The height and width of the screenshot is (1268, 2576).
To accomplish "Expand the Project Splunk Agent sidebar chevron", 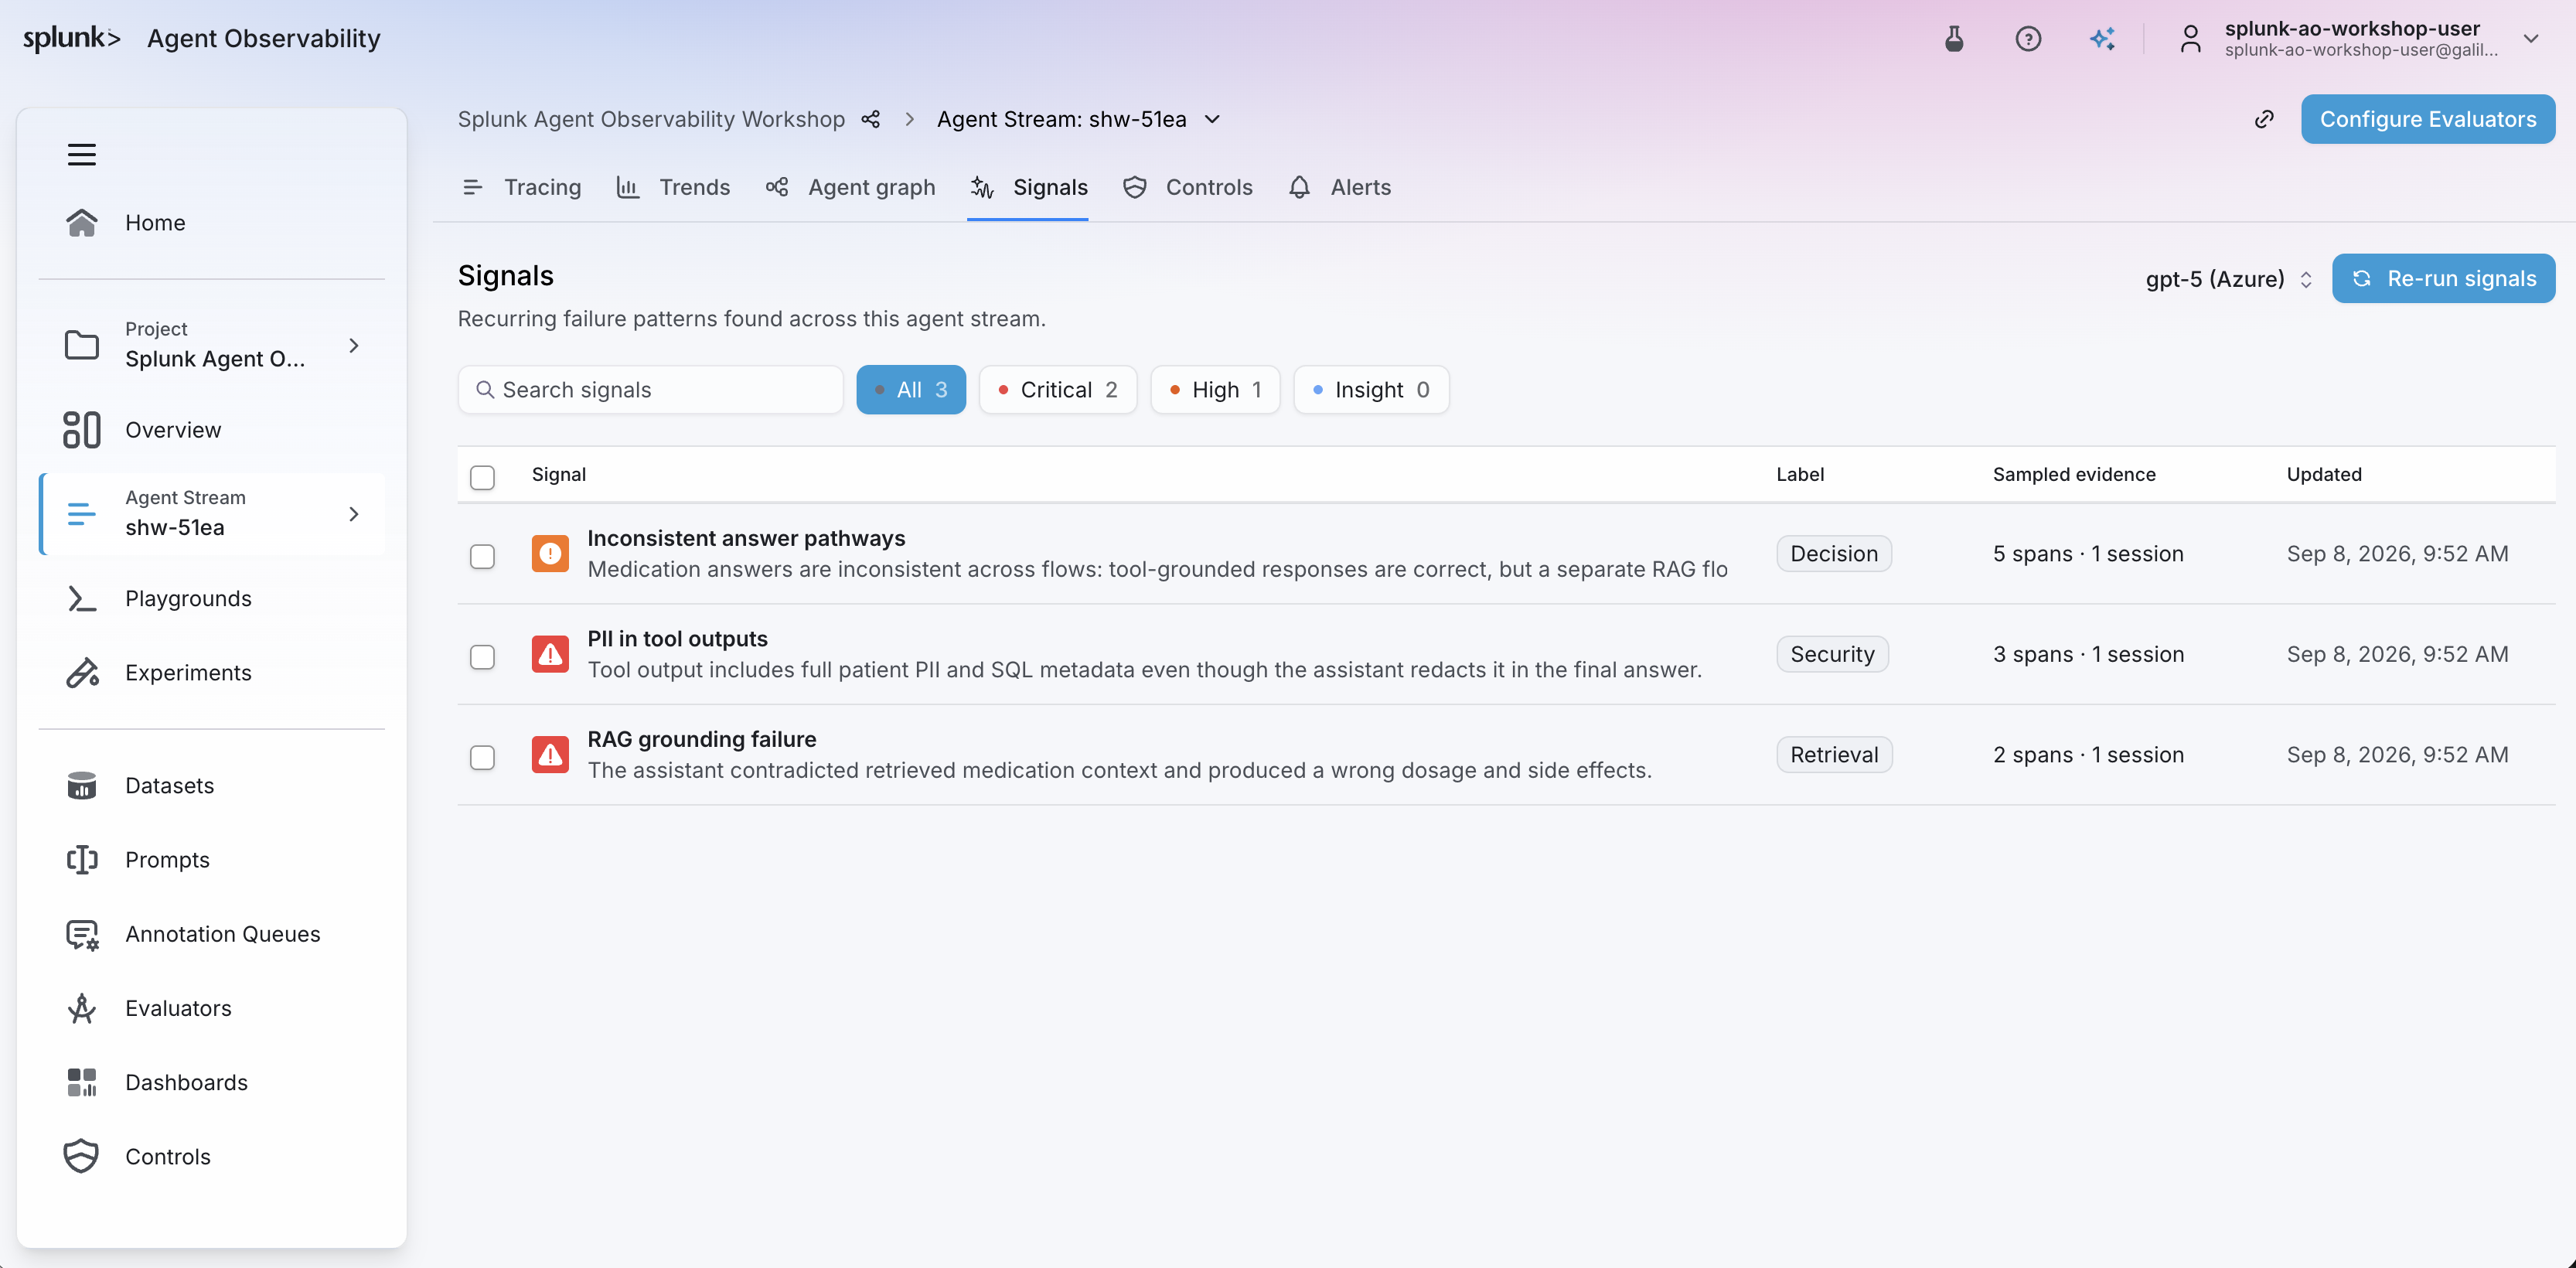I will (x=354, y=345).
